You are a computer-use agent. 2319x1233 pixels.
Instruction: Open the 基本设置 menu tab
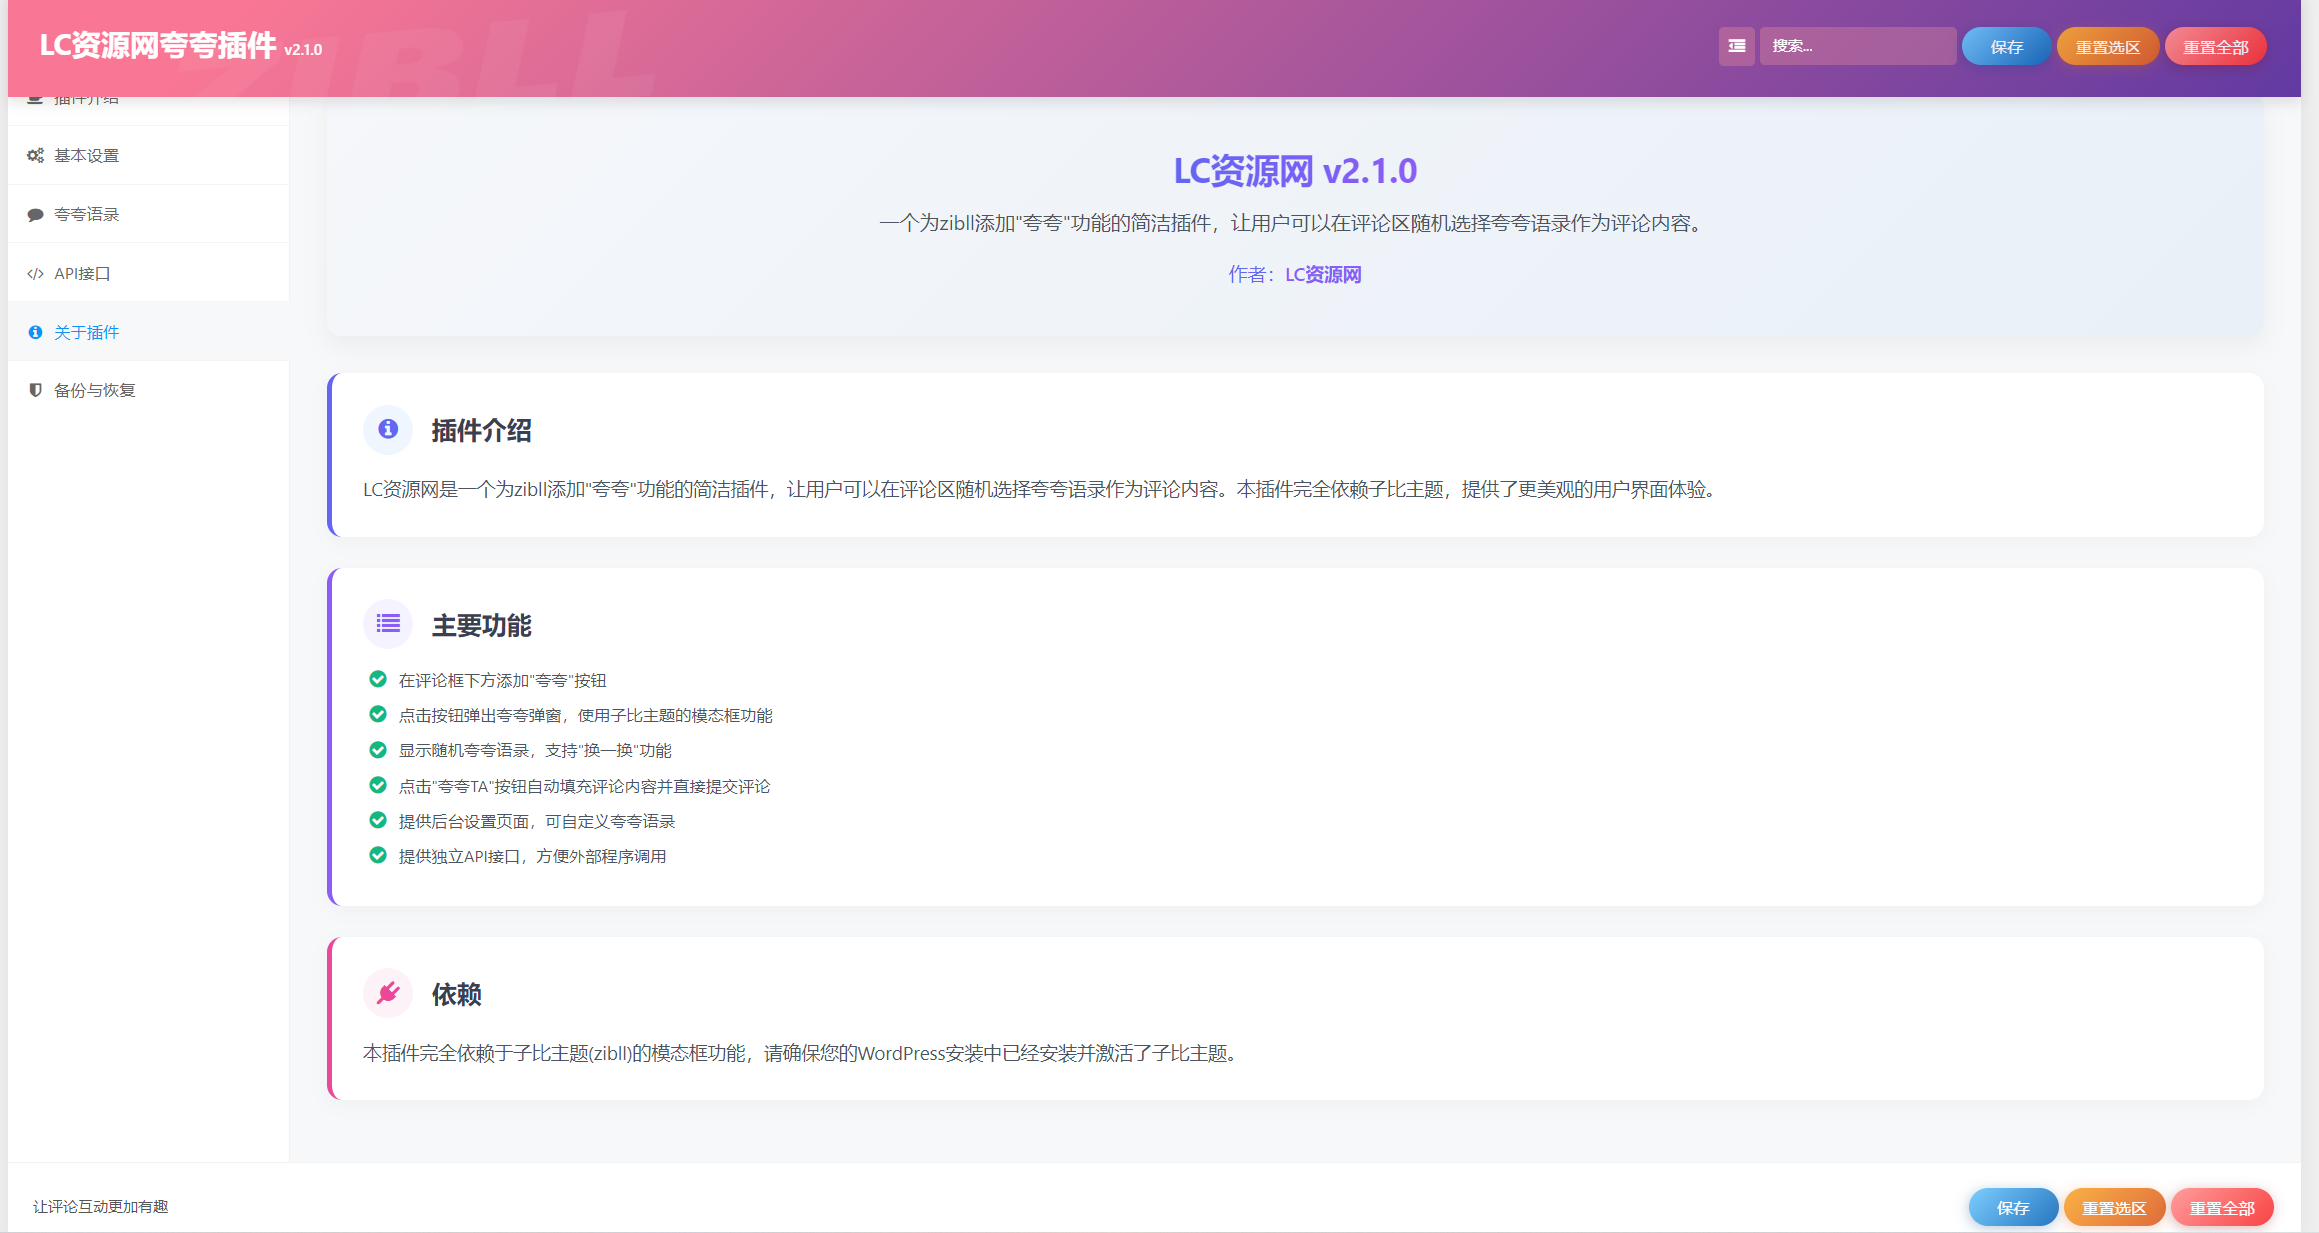(x=87, y=156)
